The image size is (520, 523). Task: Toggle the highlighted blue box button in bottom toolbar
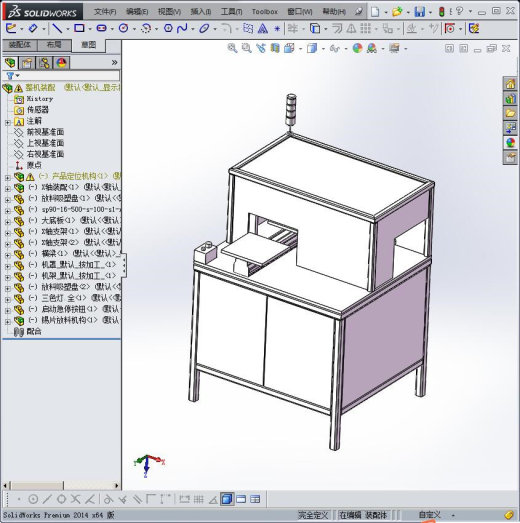point(226,499)
